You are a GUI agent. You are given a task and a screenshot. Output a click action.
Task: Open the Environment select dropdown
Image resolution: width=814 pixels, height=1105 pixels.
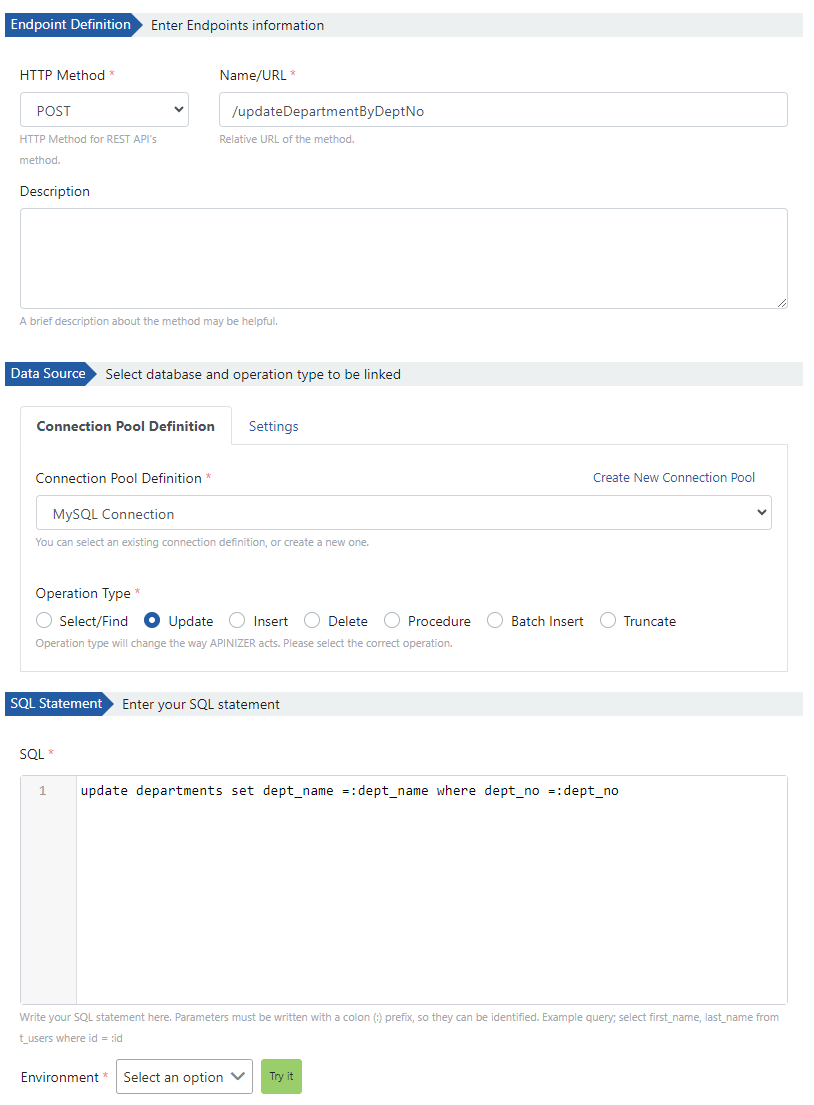[184, 1077]
